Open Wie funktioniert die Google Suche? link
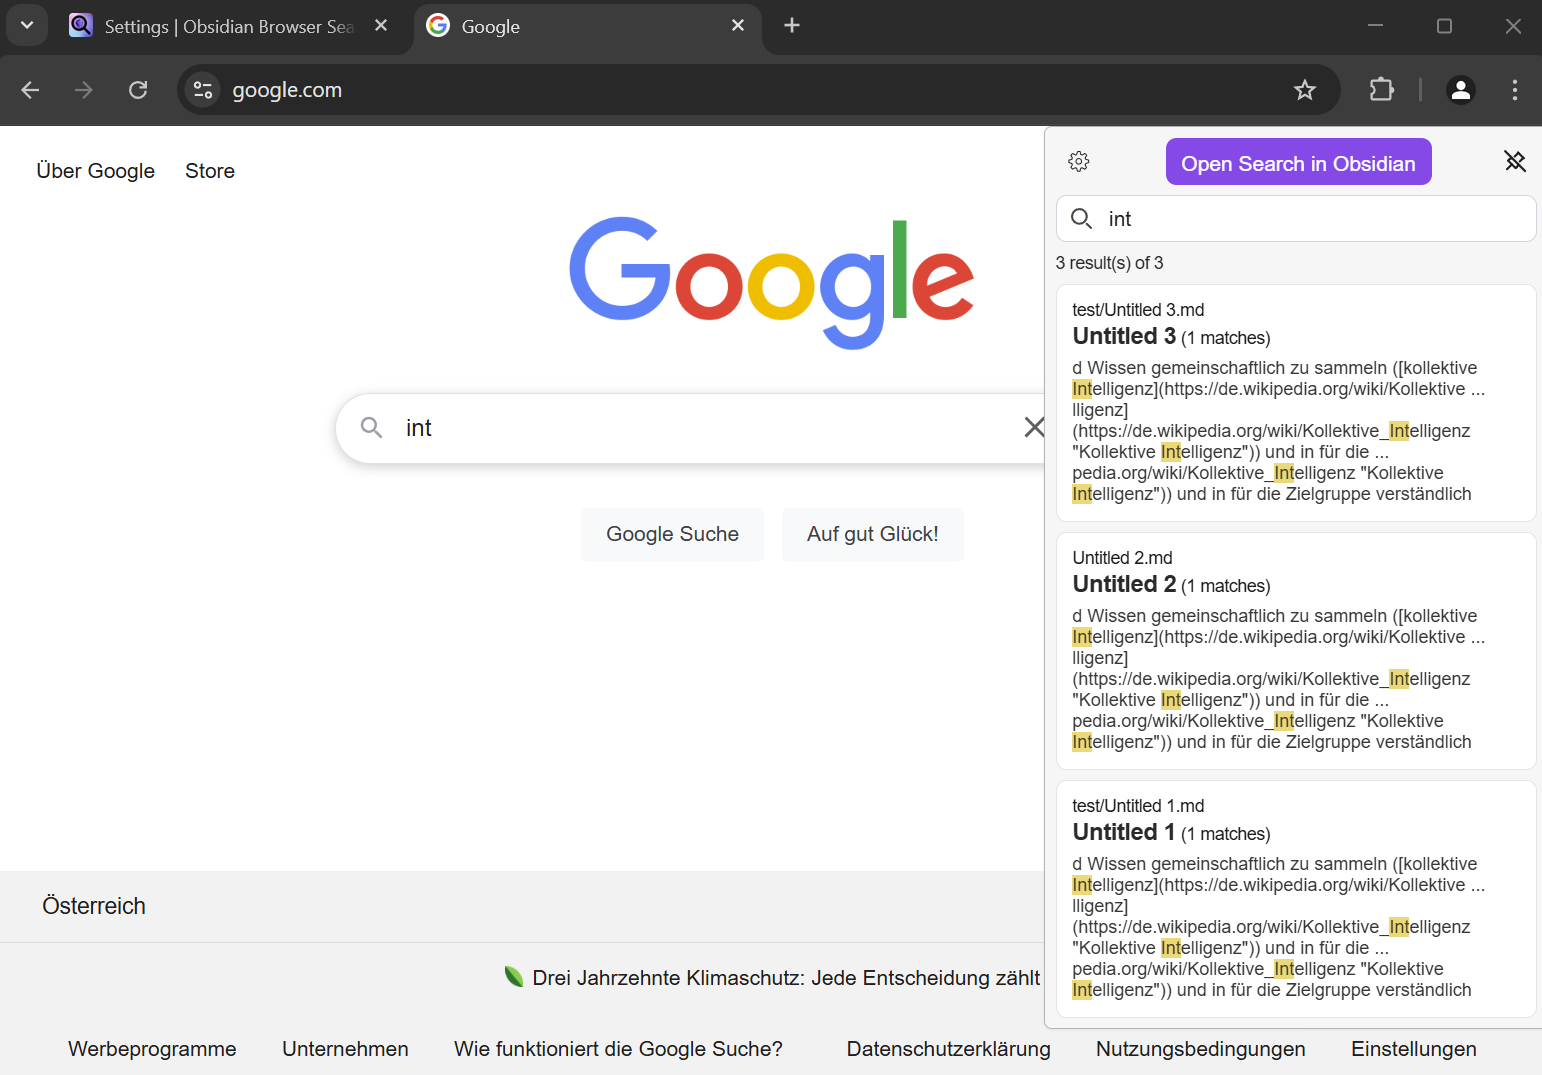This screenshot has width=1542, height=1075. coord(618,1049)
